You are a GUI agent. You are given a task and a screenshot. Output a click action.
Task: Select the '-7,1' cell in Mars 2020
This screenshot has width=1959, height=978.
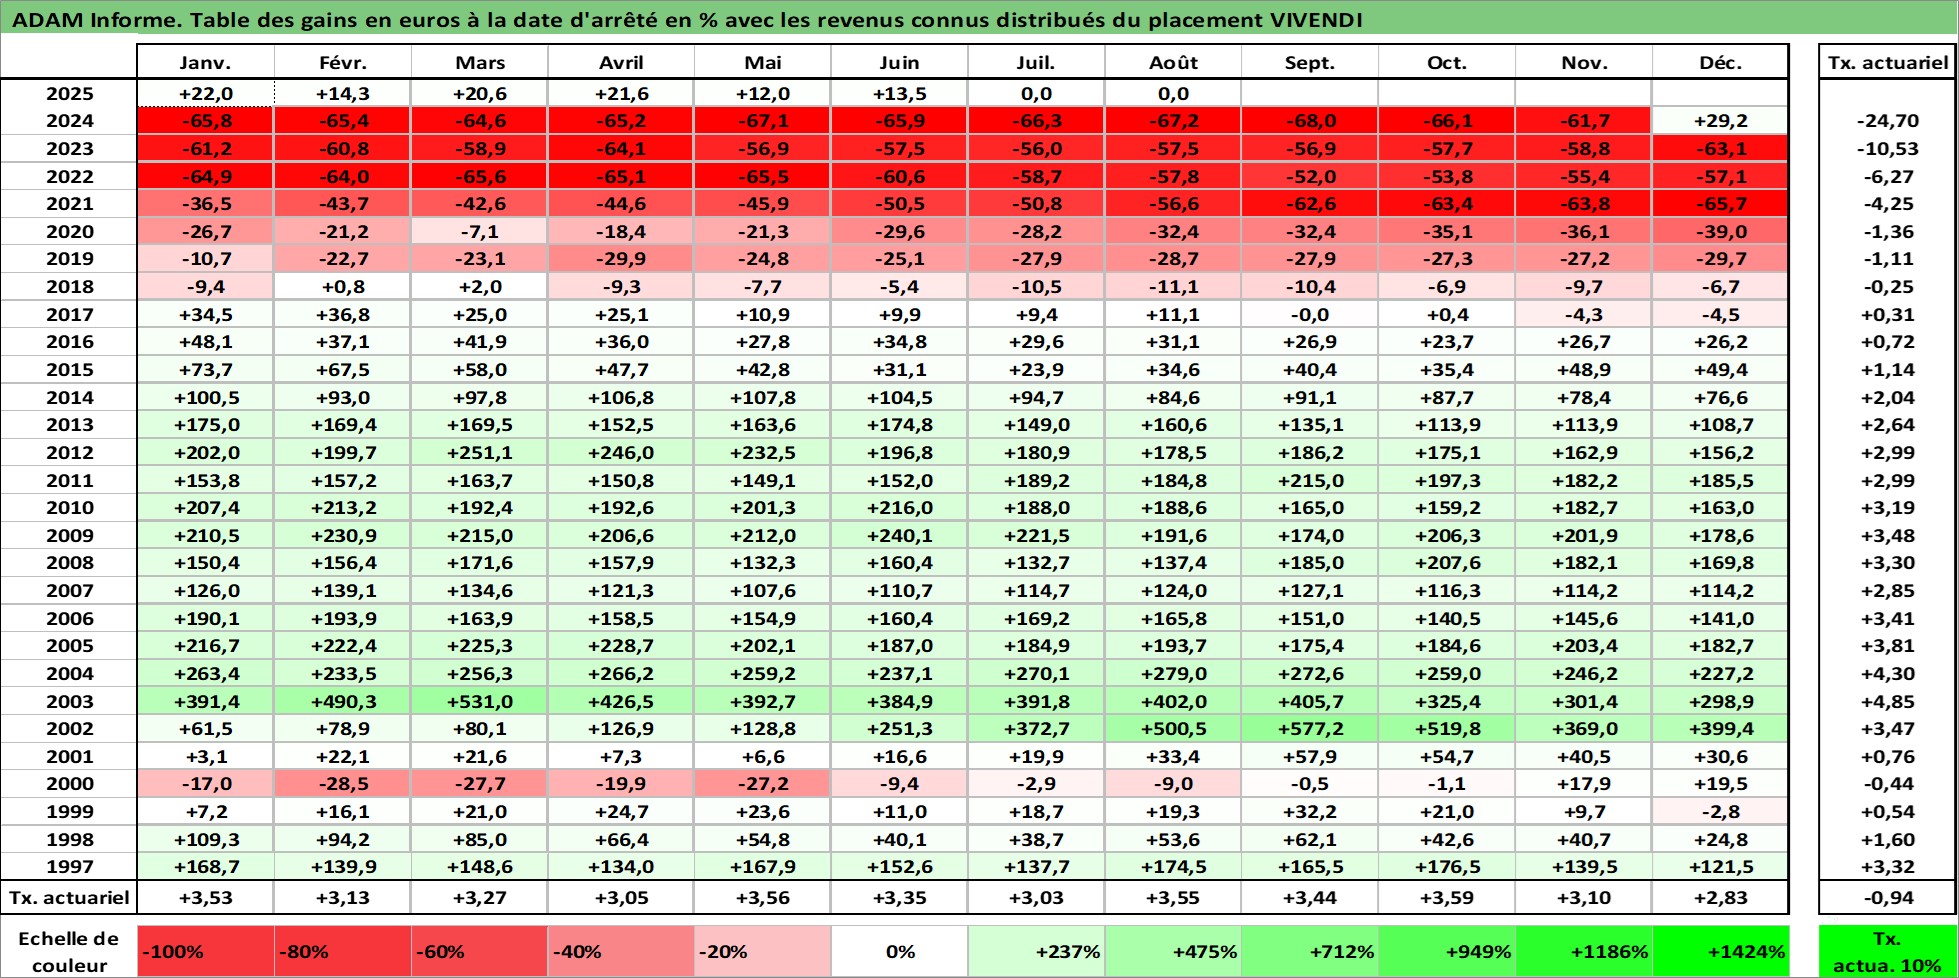click(x=479, y=232)
